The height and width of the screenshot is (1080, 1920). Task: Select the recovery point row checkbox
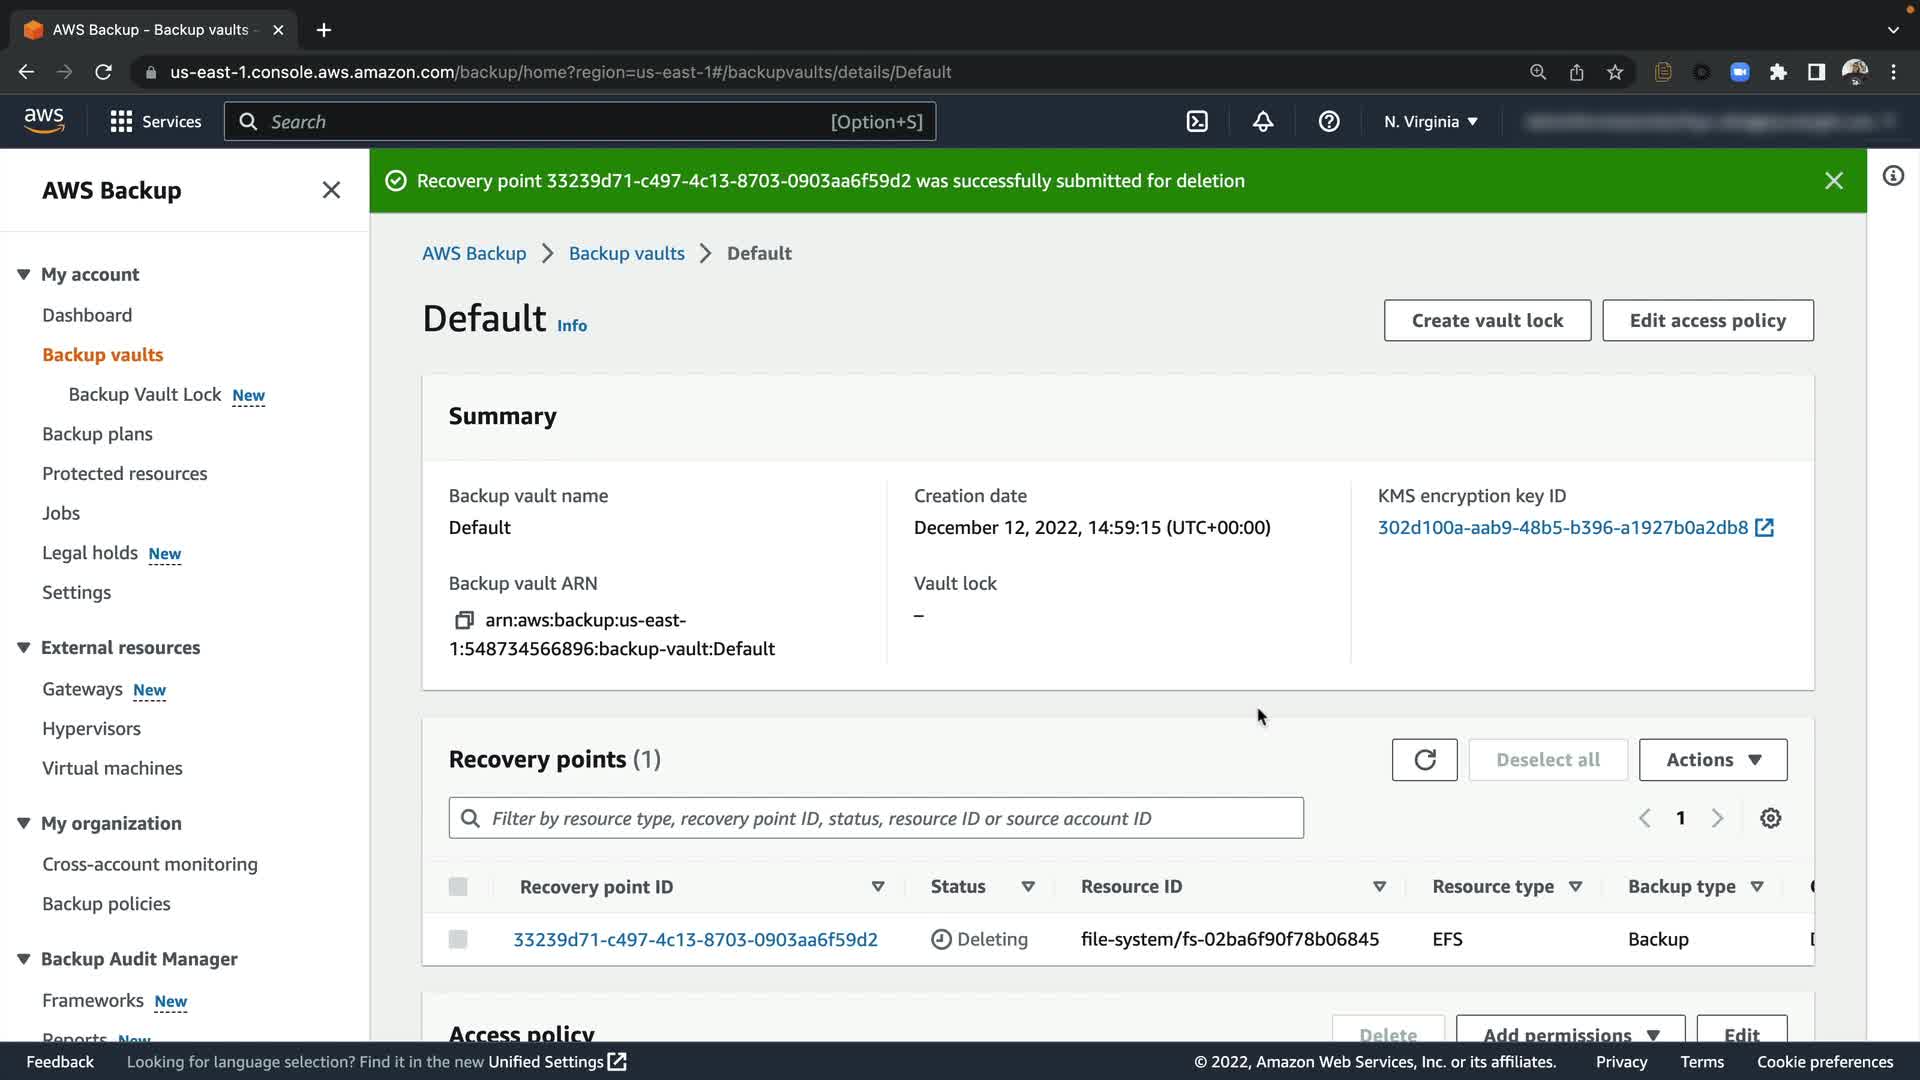click(458, 940)
